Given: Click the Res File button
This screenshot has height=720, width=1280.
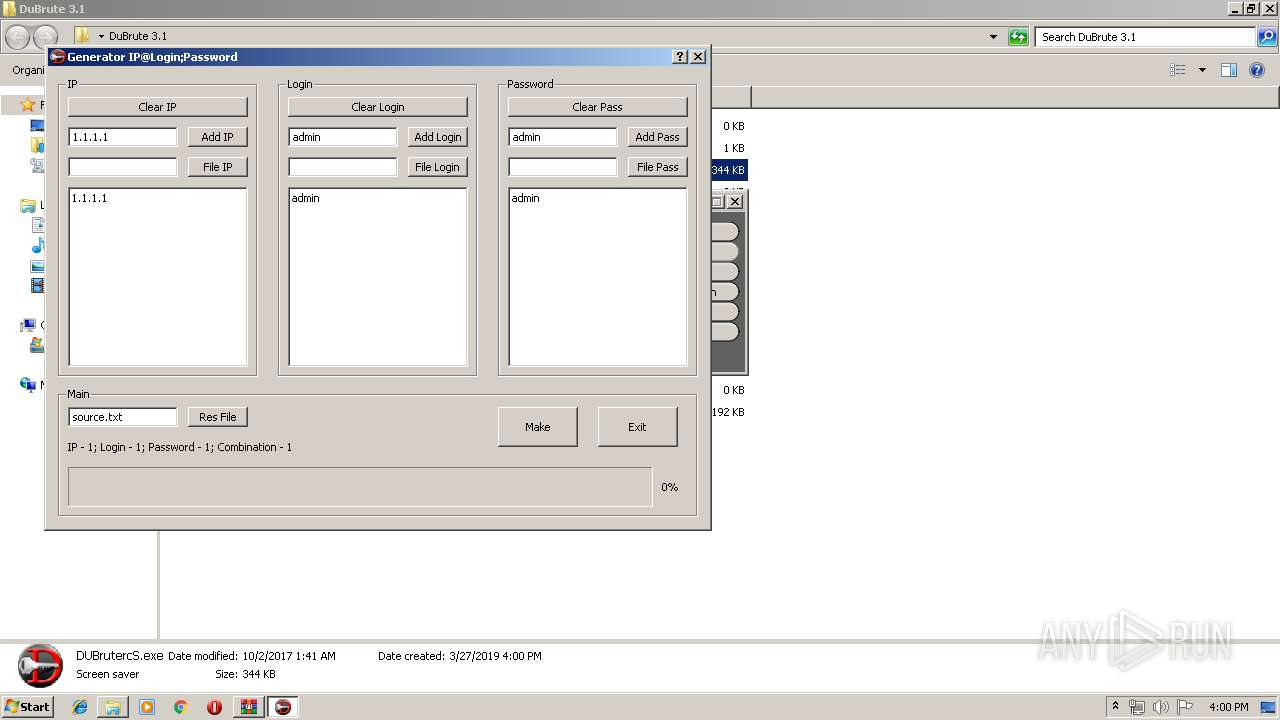Looking at the screenshot, I should point(217,417).
